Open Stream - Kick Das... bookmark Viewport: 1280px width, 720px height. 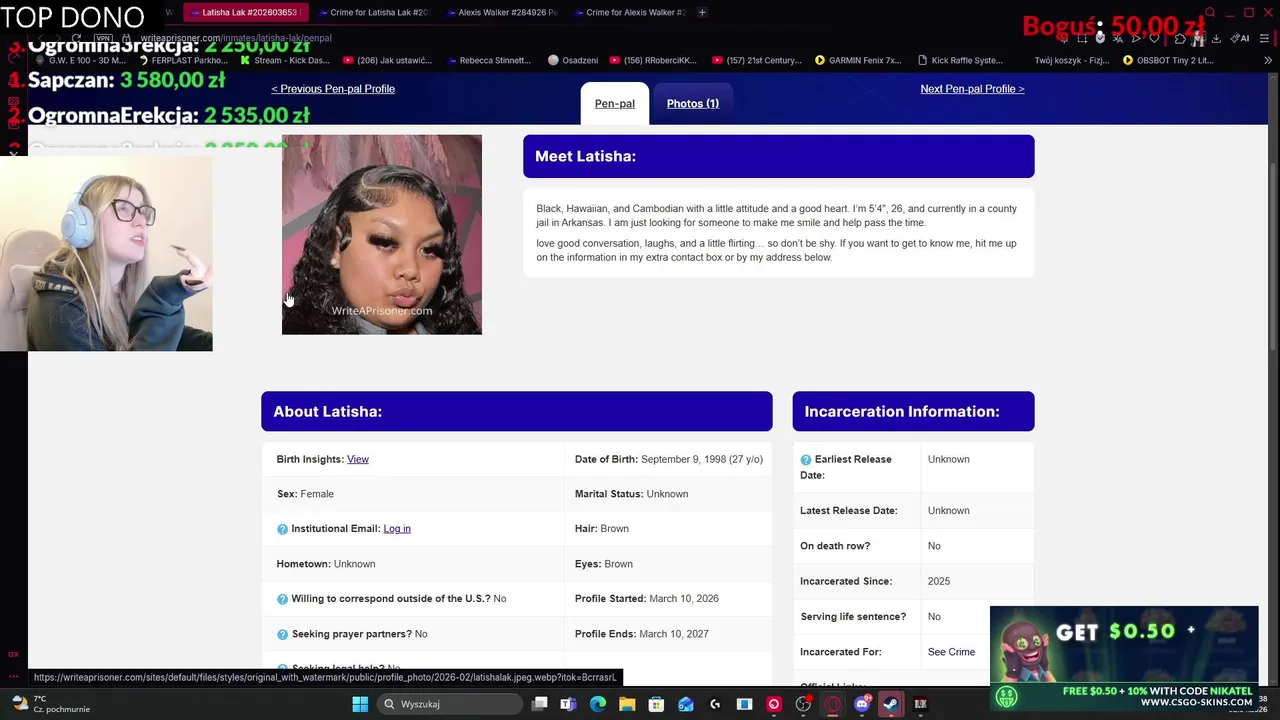(284, 60)
